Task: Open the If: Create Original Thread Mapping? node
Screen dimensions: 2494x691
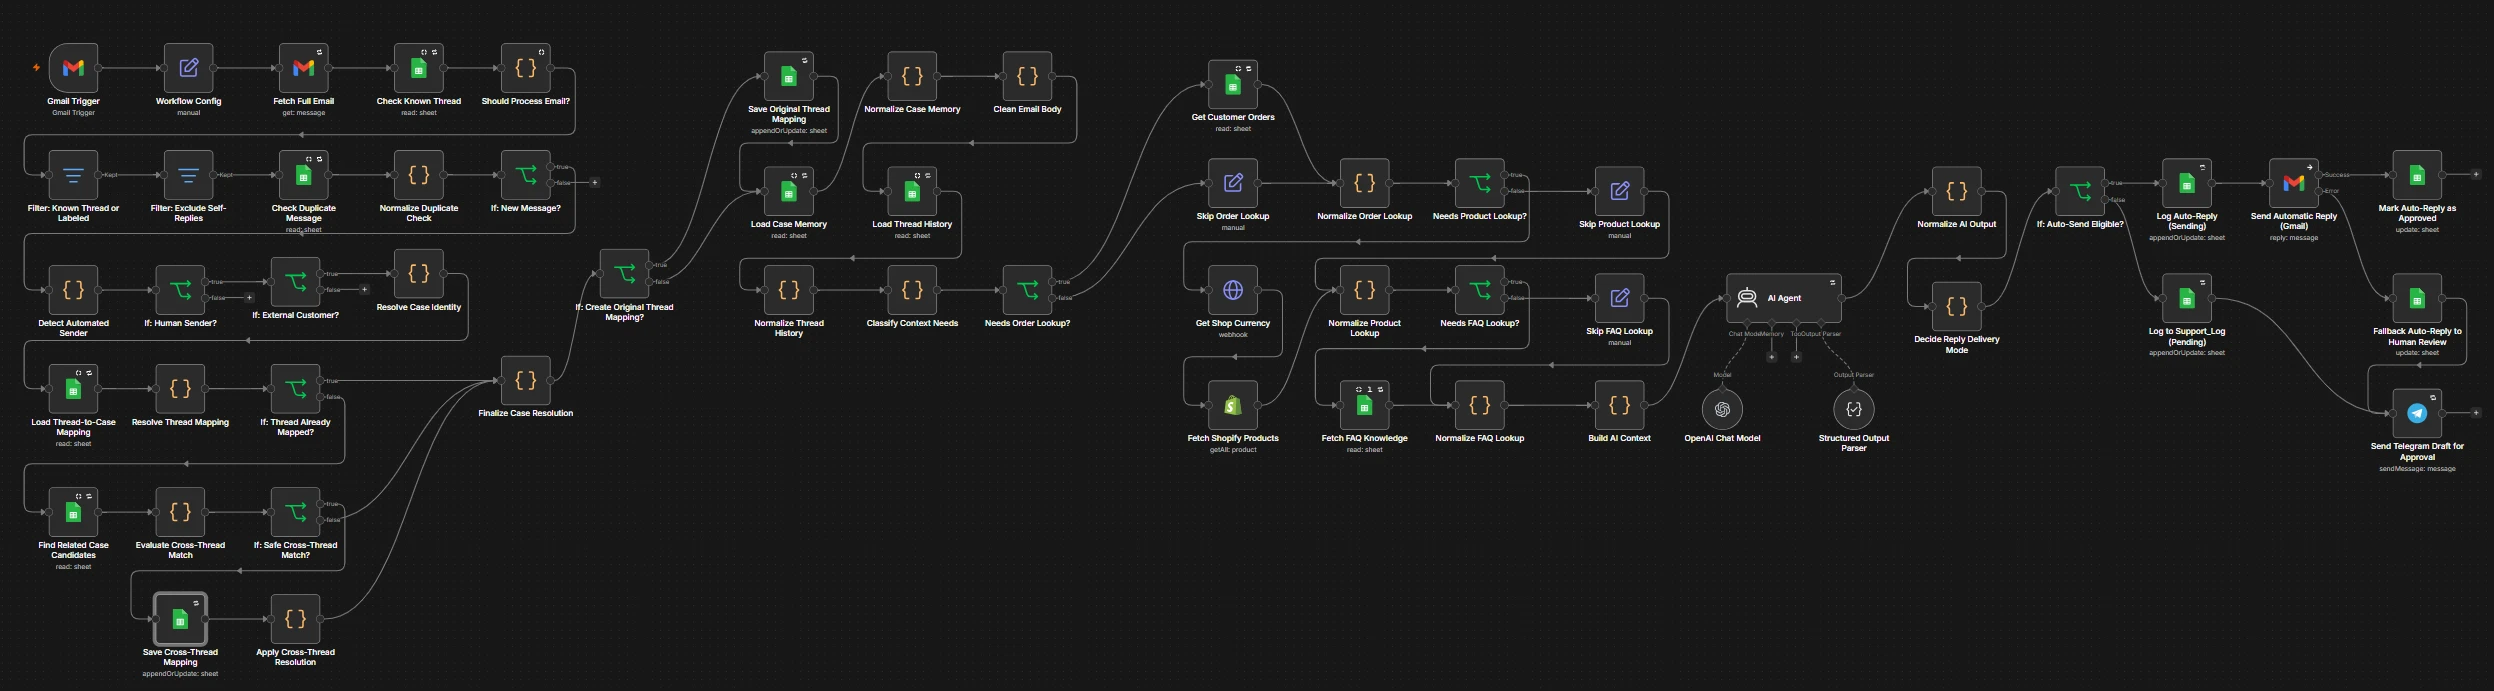Action: 624,274
